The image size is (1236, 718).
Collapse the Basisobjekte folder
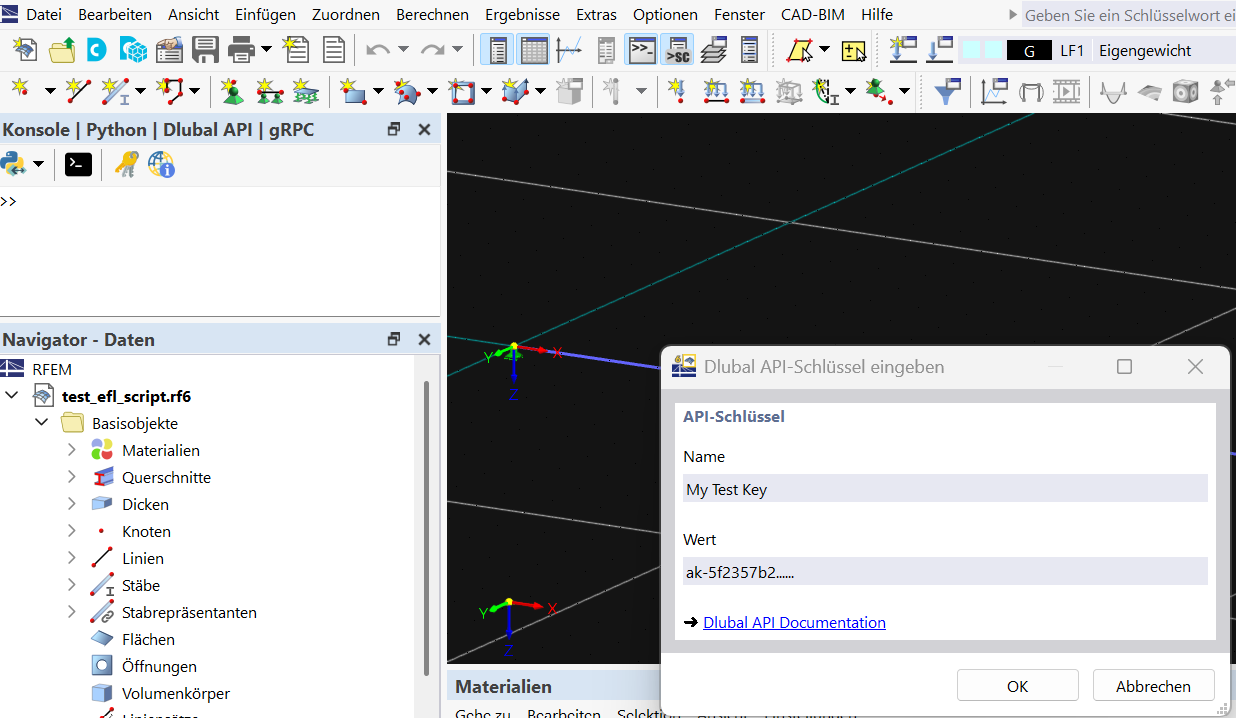click(42, 423)
